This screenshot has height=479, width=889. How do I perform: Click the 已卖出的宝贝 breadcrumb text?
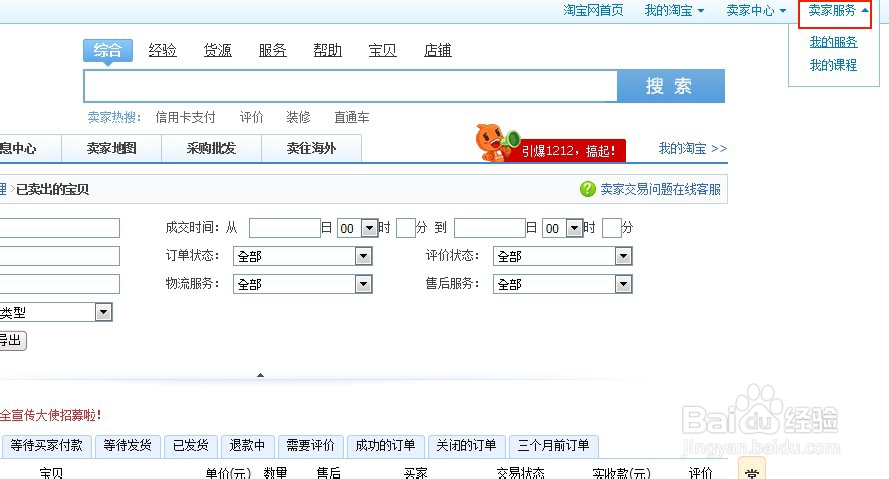click(52, 189)
